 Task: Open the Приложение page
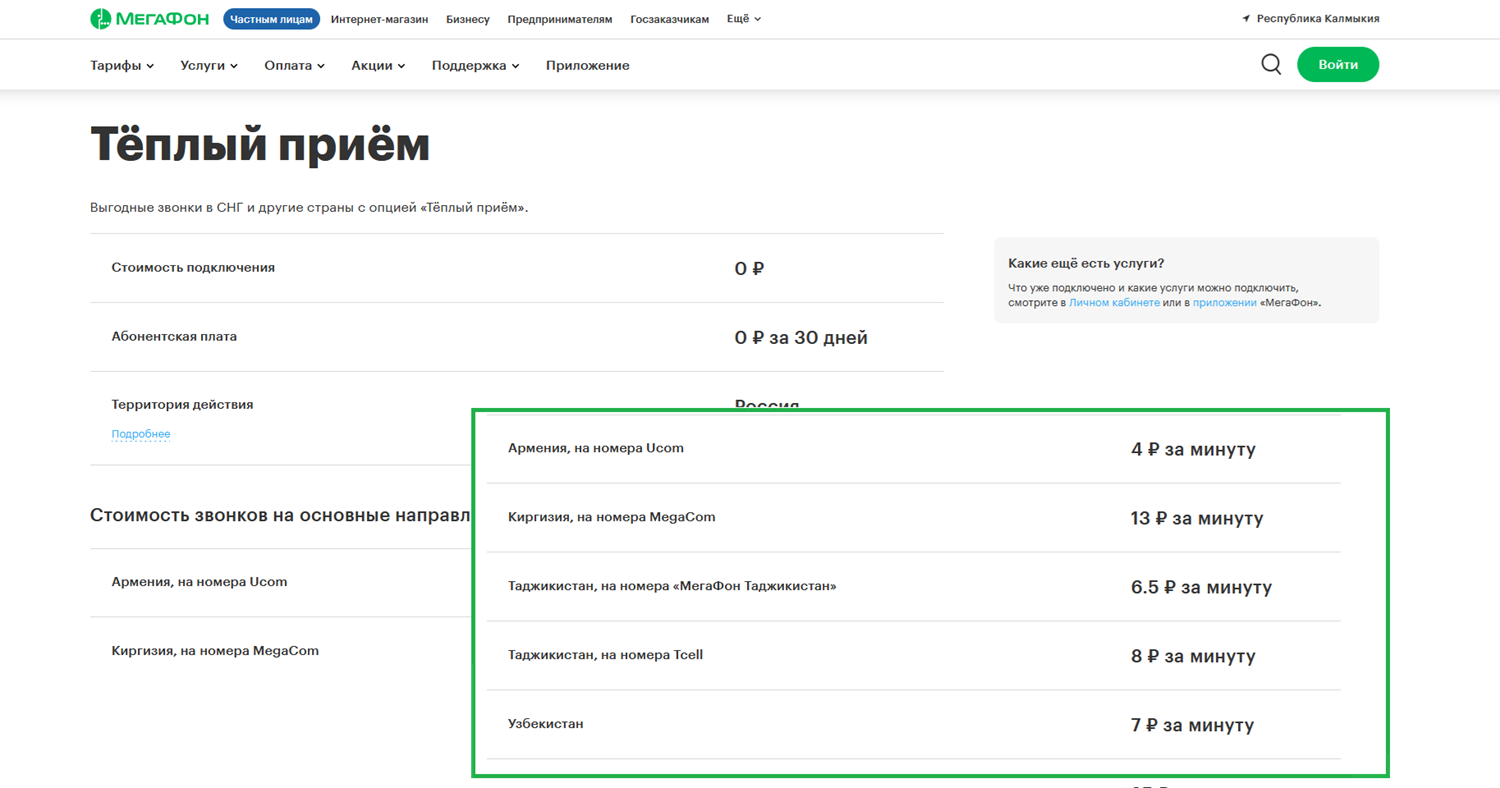coord(588,65)
